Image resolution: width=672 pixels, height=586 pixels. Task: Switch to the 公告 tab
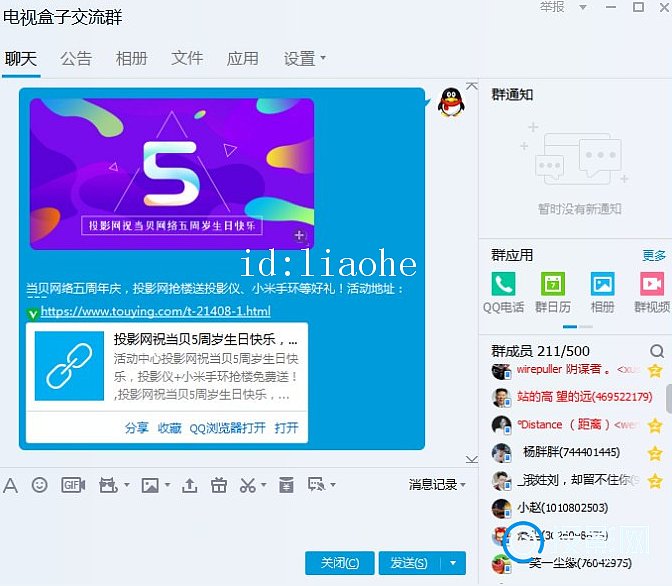[76, 59]
